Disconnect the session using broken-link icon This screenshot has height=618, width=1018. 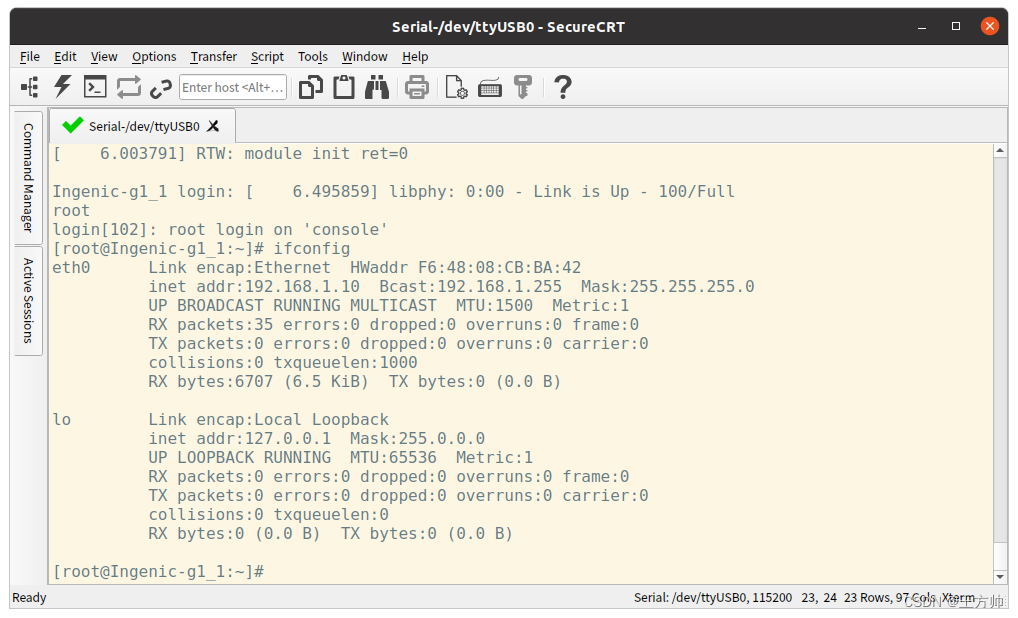(161, 87)
